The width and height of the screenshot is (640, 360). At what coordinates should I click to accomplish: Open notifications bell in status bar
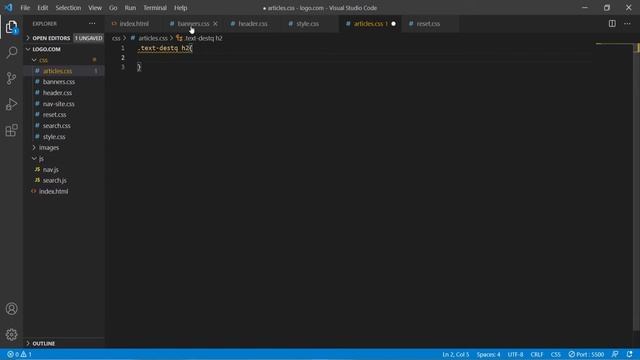(x=630, y=354)
